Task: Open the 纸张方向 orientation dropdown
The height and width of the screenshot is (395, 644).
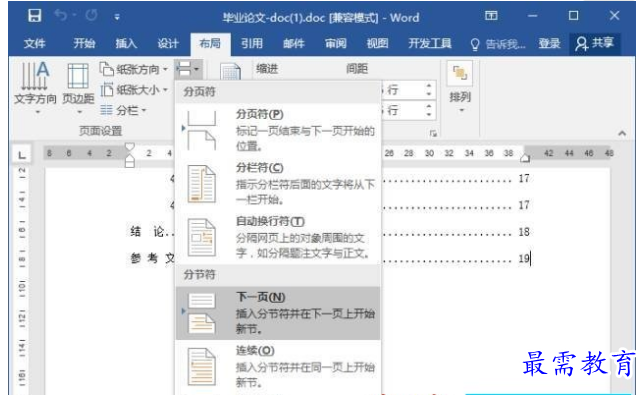Action: pos(134,69)
